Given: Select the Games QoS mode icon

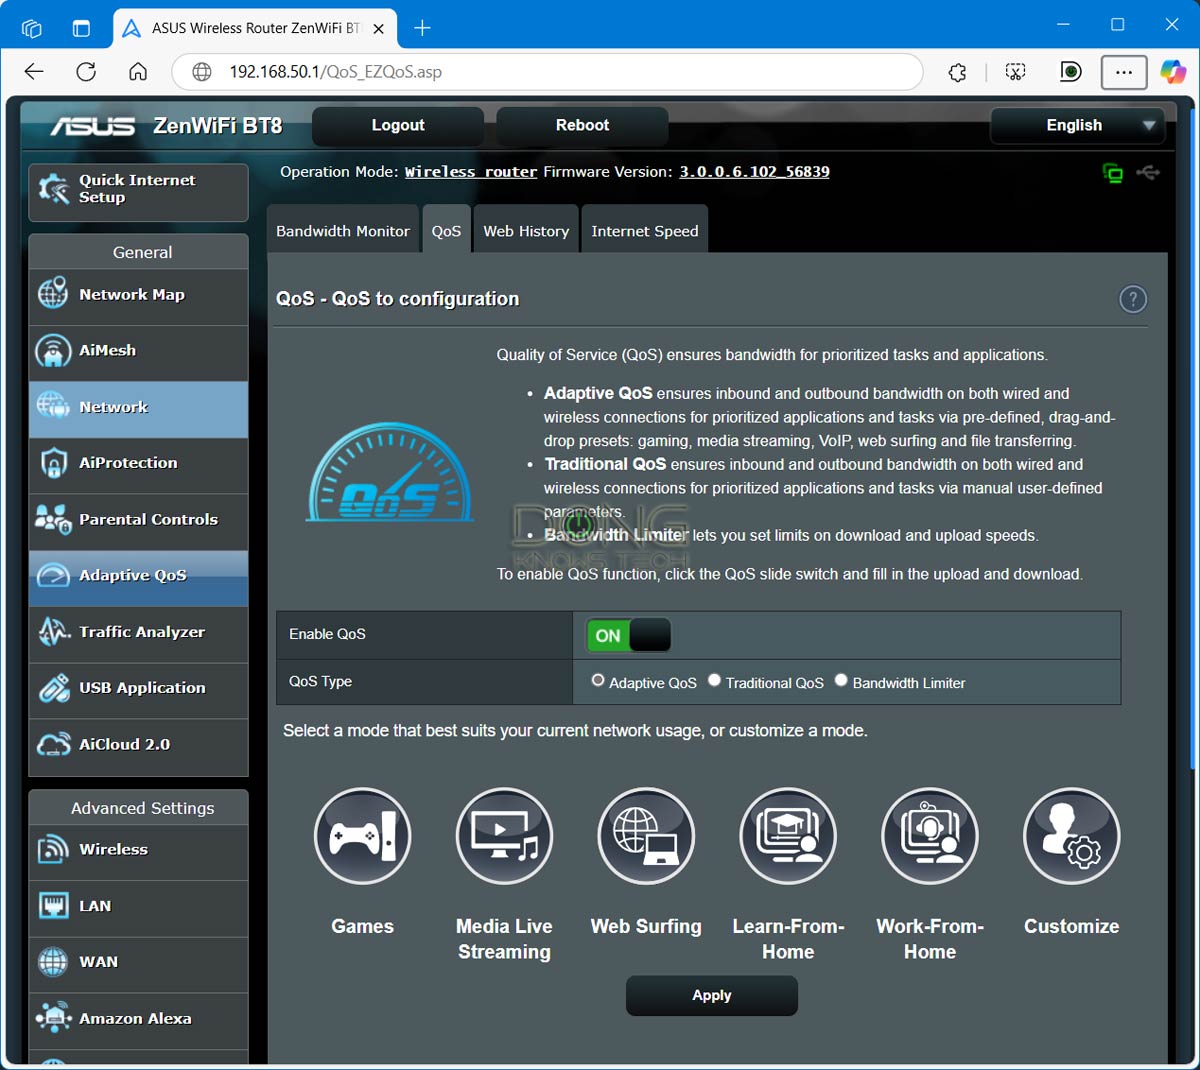Looking at the screenshot, I should click(362, 836).
